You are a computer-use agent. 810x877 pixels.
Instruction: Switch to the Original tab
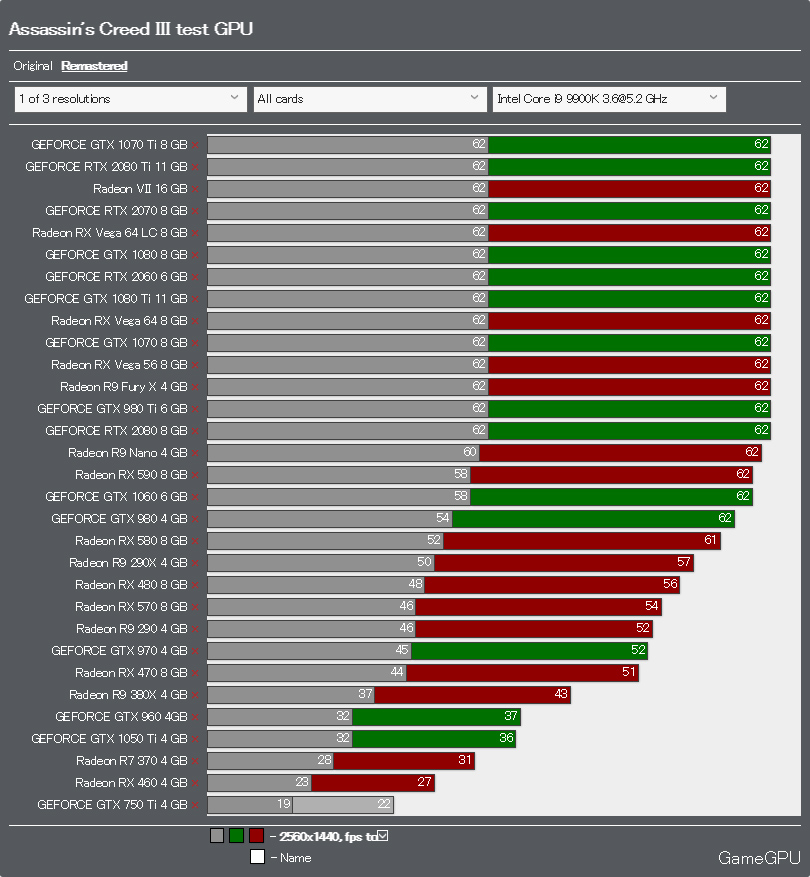[x=32, y=66]
